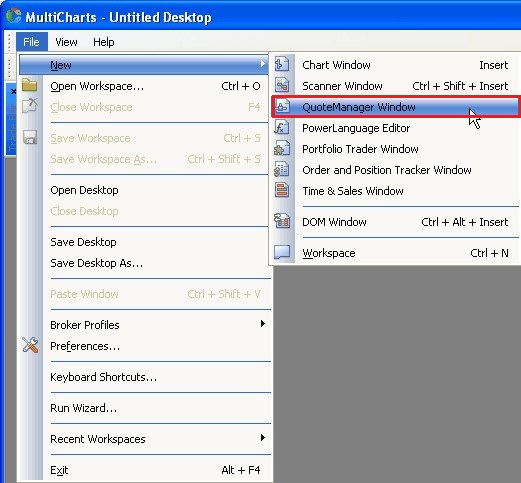The width and height of the screenshot is (521, 483).
Task: Select Chart Window in New submenu
Action: (x=395, y=65)
